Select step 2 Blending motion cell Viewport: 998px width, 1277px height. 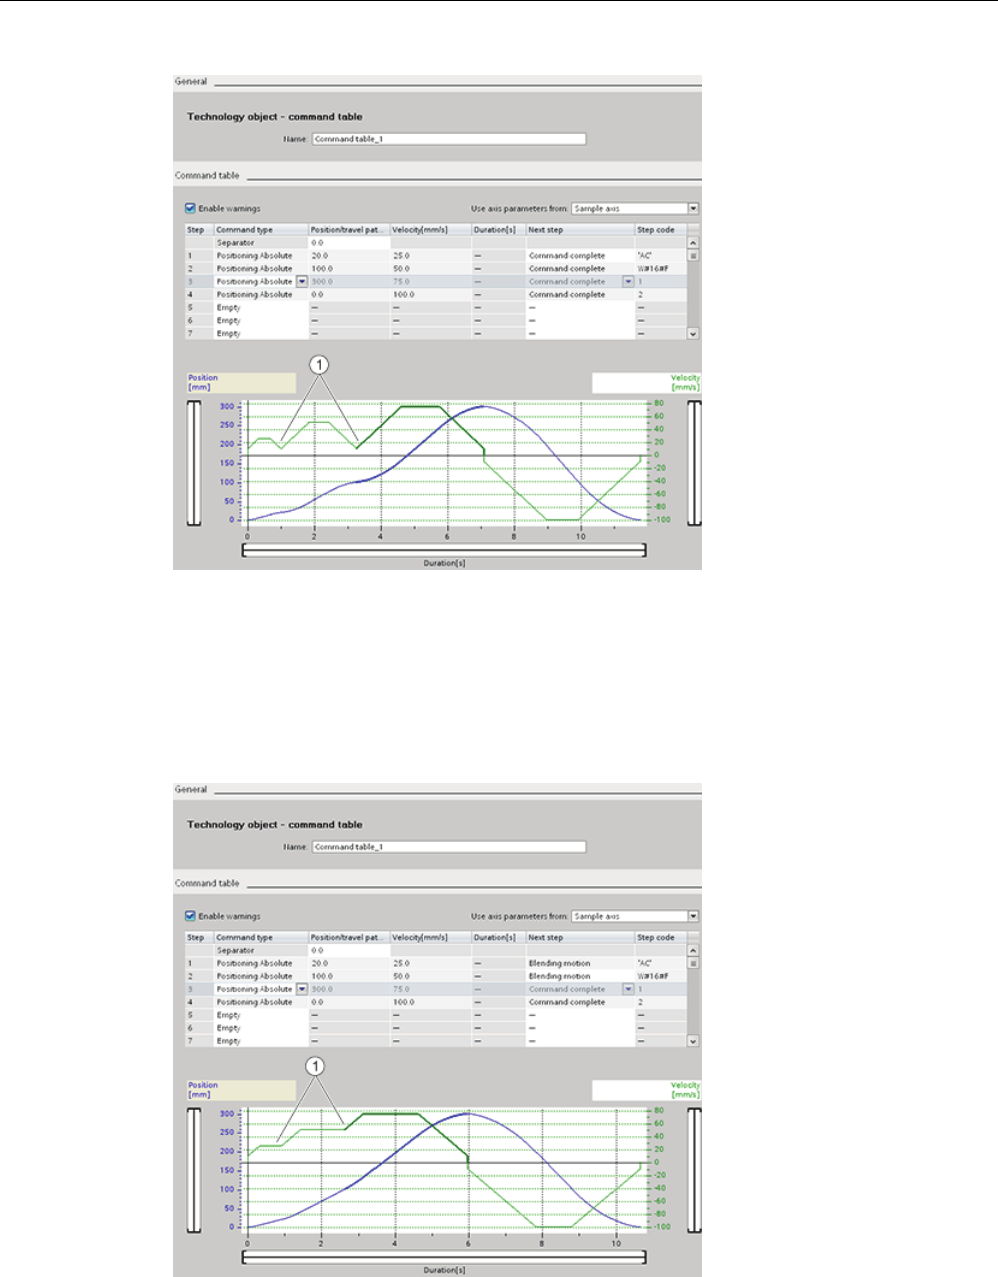pos(580,976)
